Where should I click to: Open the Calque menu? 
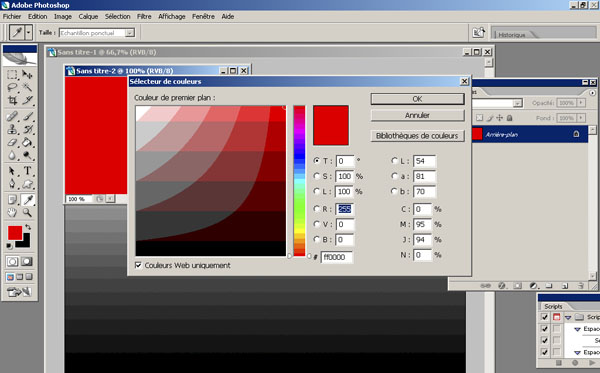point(88,16)
